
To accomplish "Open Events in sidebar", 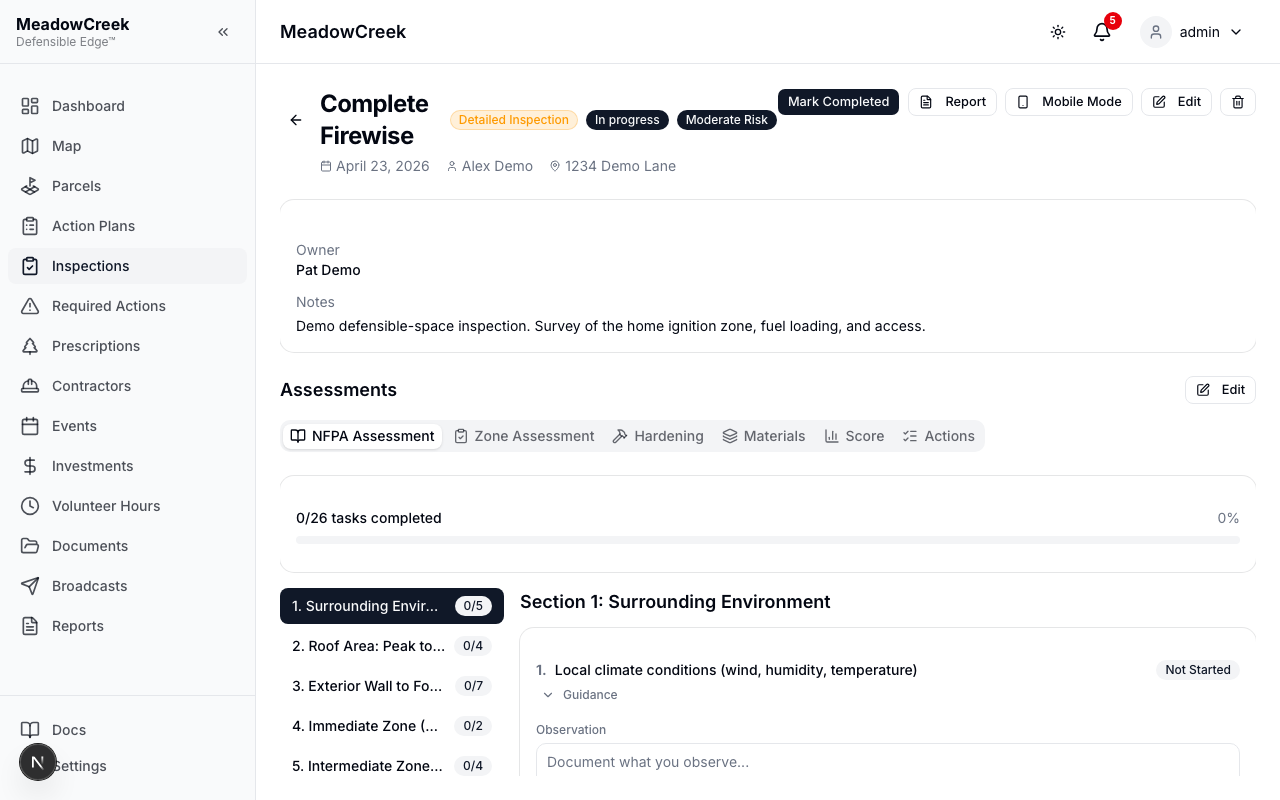I will (x=127, y=426).
